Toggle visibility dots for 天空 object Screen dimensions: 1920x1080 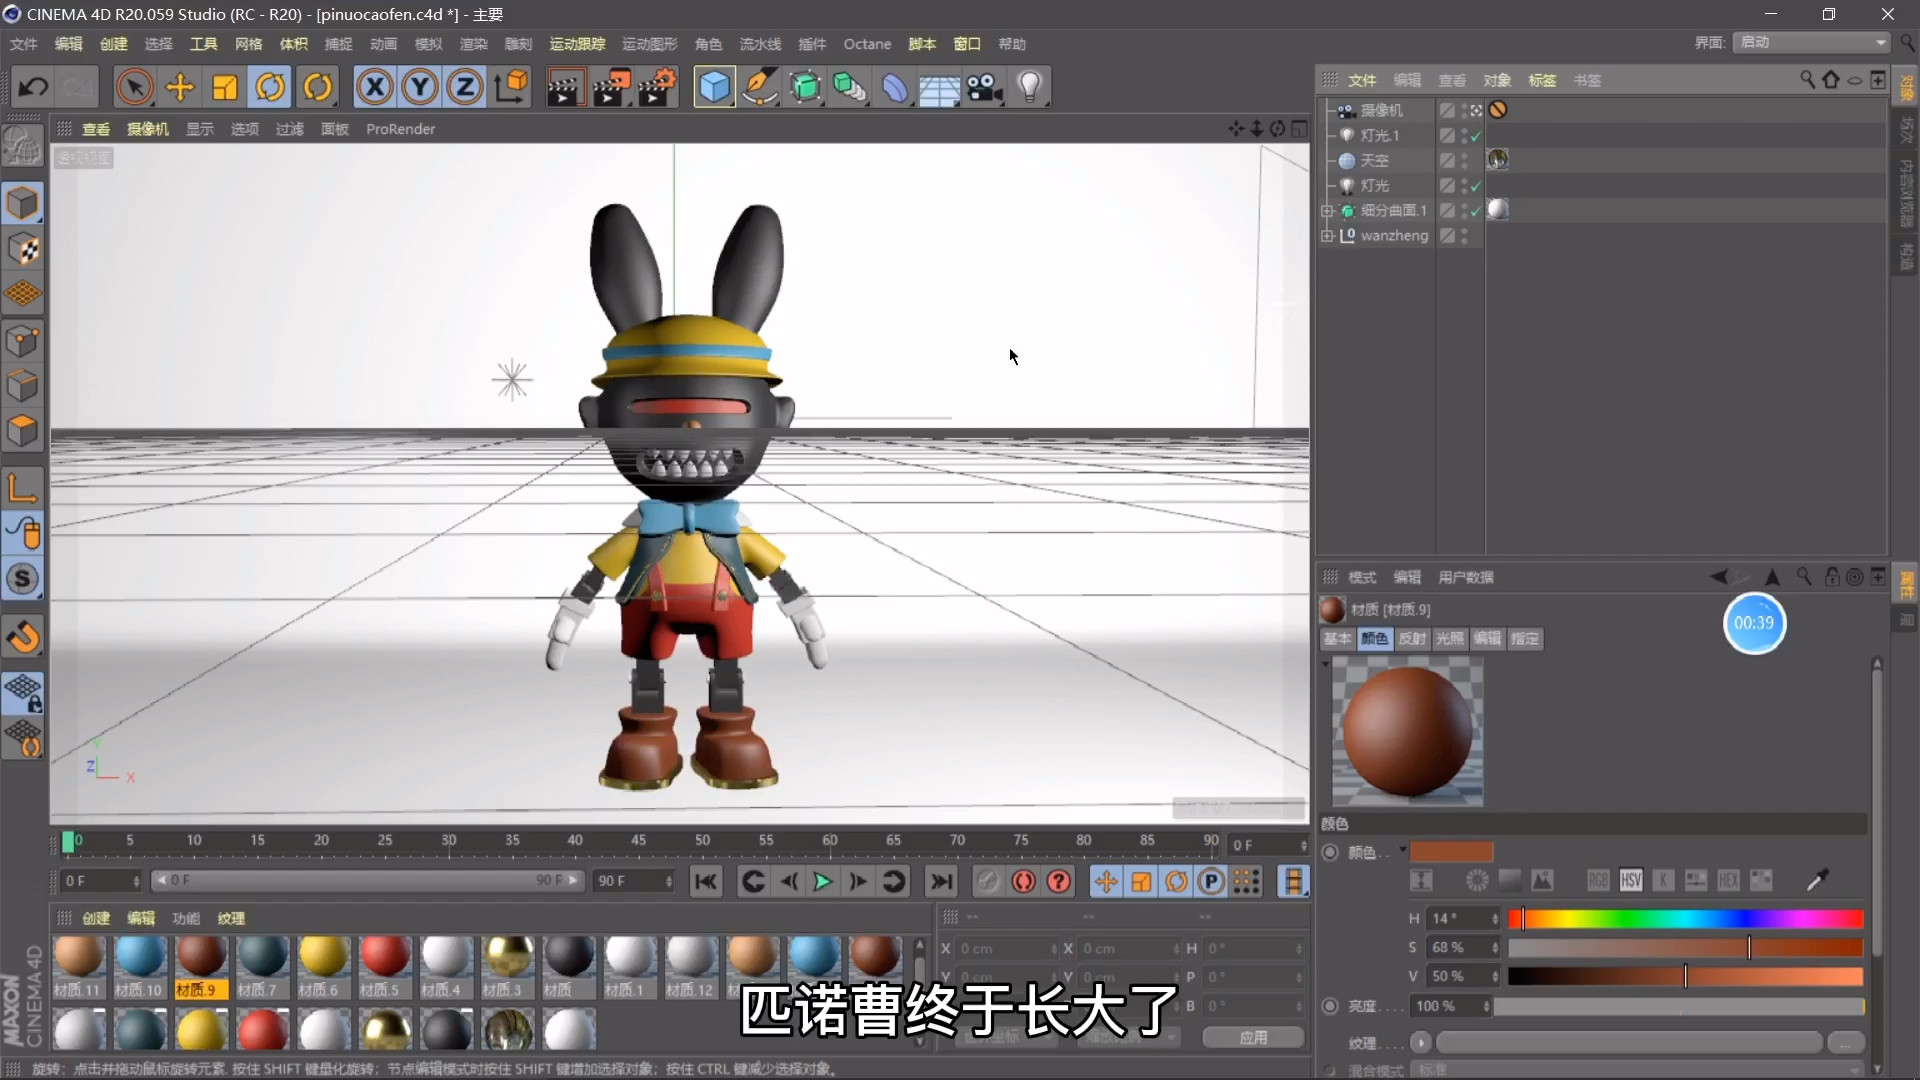click(x=1464, y=160)
